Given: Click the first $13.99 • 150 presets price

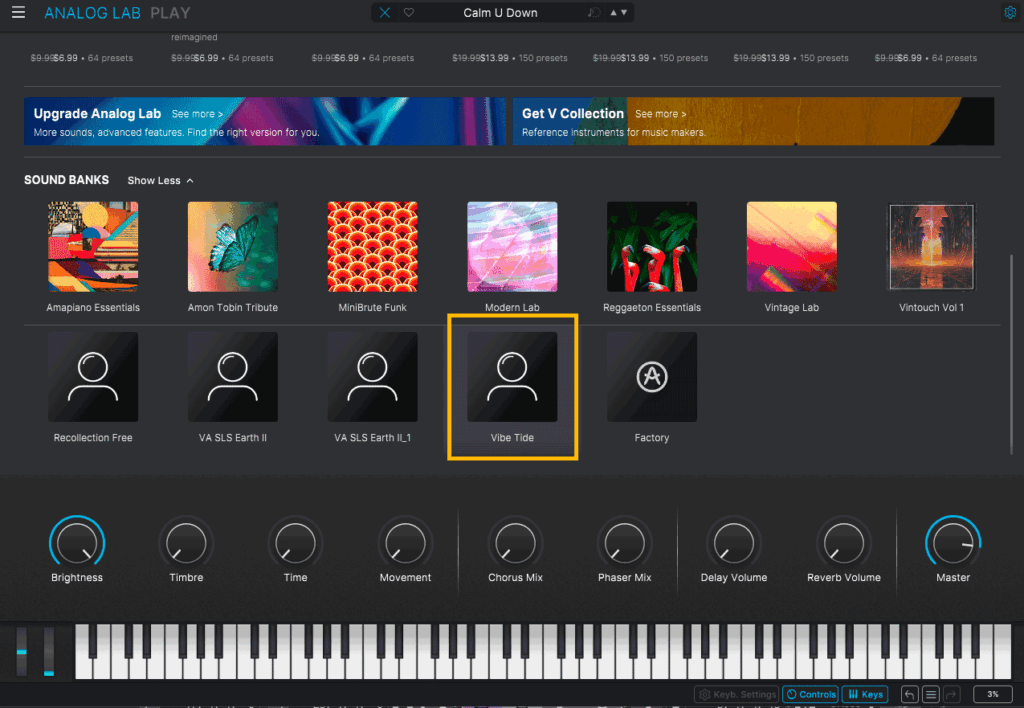Looking at the screenshot, I should tap(509, 58).
